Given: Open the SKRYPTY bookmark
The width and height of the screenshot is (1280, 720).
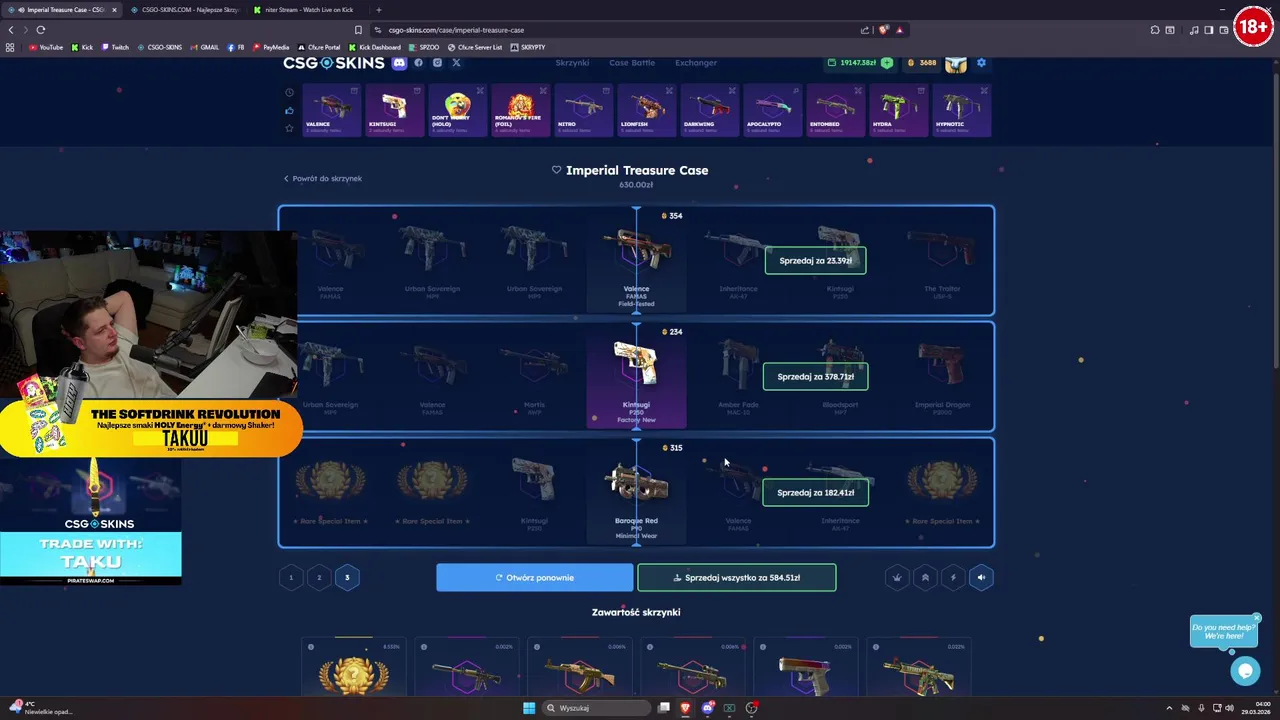Looking at the screenshot, I should 528,47.
